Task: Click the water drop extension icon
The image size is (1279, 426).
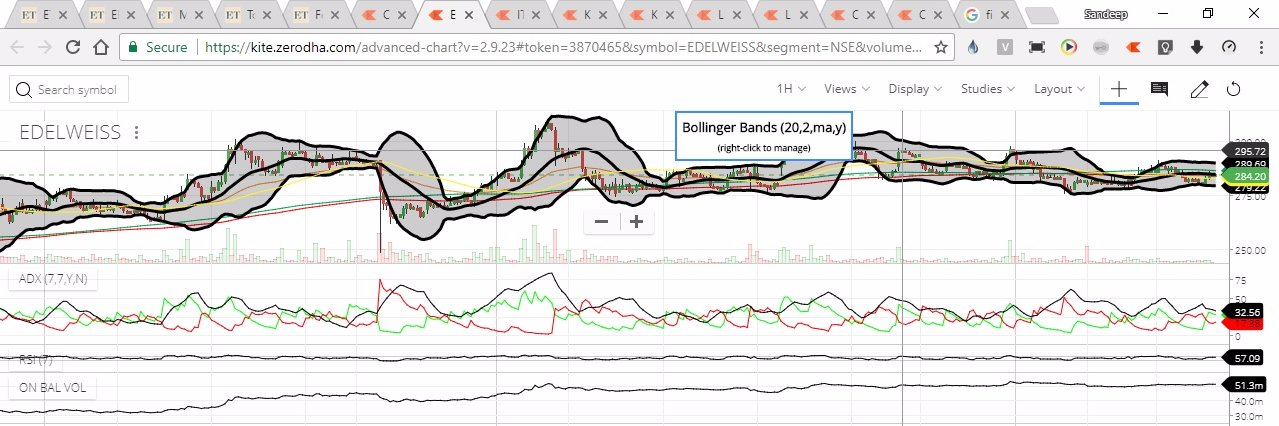Action: (x=973, y=47)
